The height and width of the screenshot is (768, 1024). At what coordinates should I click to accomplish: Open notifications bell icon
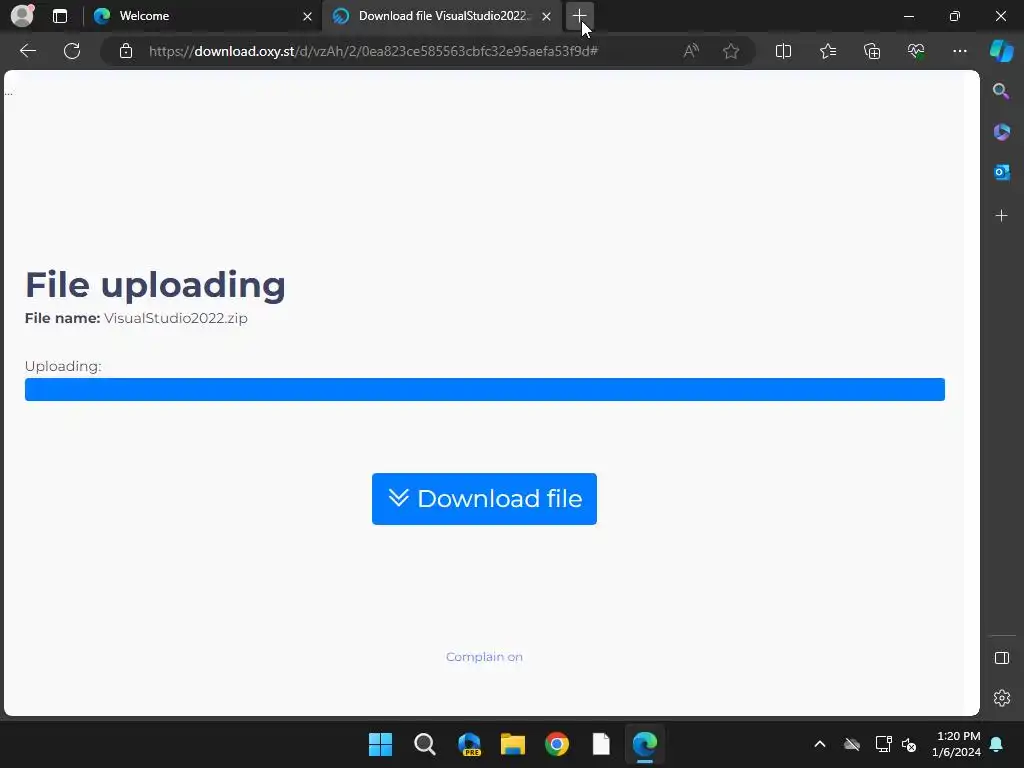pyautogui.click(x=997, y=744)
